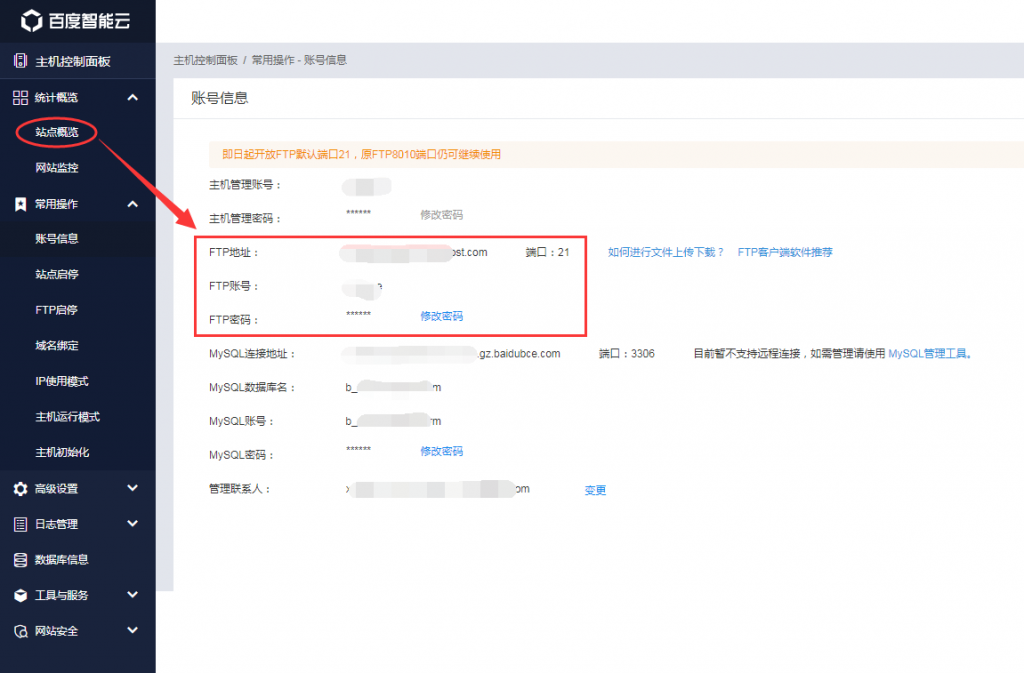Screen dimensions: 1024x673
Task: Click the 如何进行文件上传下载 help link
Action: coord(666,252)
